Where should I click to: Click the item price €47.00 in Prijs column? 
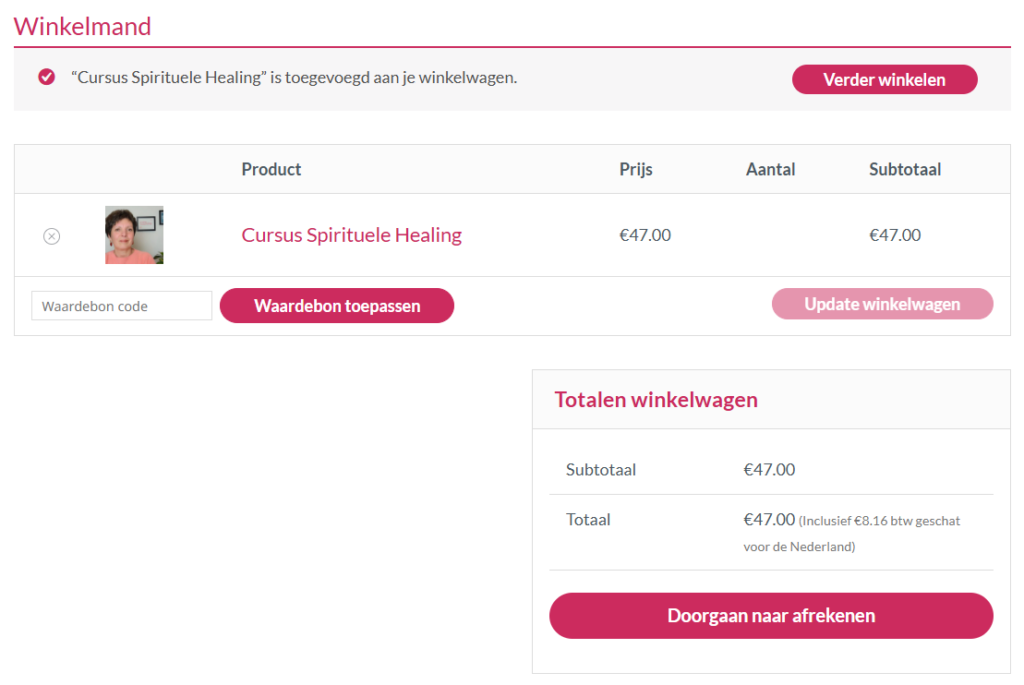pyautogui.click(x=645, y=235)
